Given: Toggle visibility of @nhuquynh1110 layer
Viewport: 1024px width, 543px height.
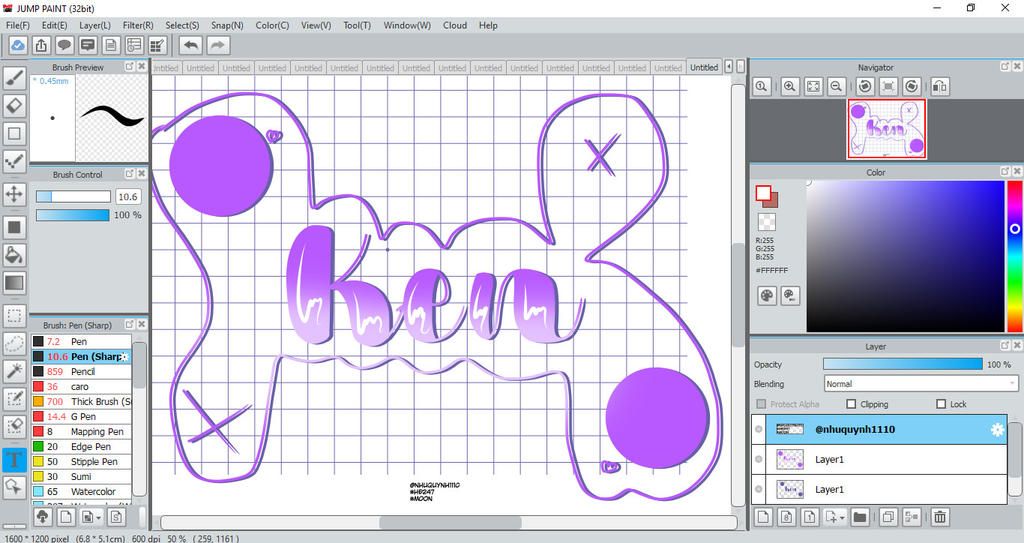Looking at the screenshot, I should pyautogui.click(x=758, y=429).
